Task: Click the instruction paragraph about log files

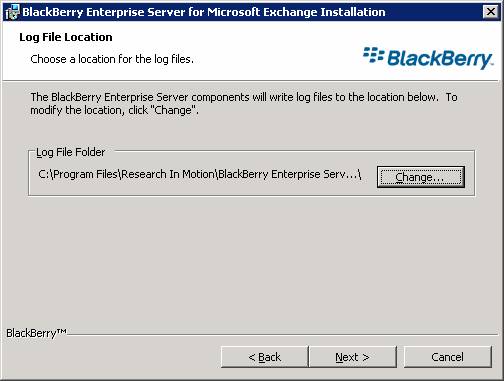Action: (244, 103)
